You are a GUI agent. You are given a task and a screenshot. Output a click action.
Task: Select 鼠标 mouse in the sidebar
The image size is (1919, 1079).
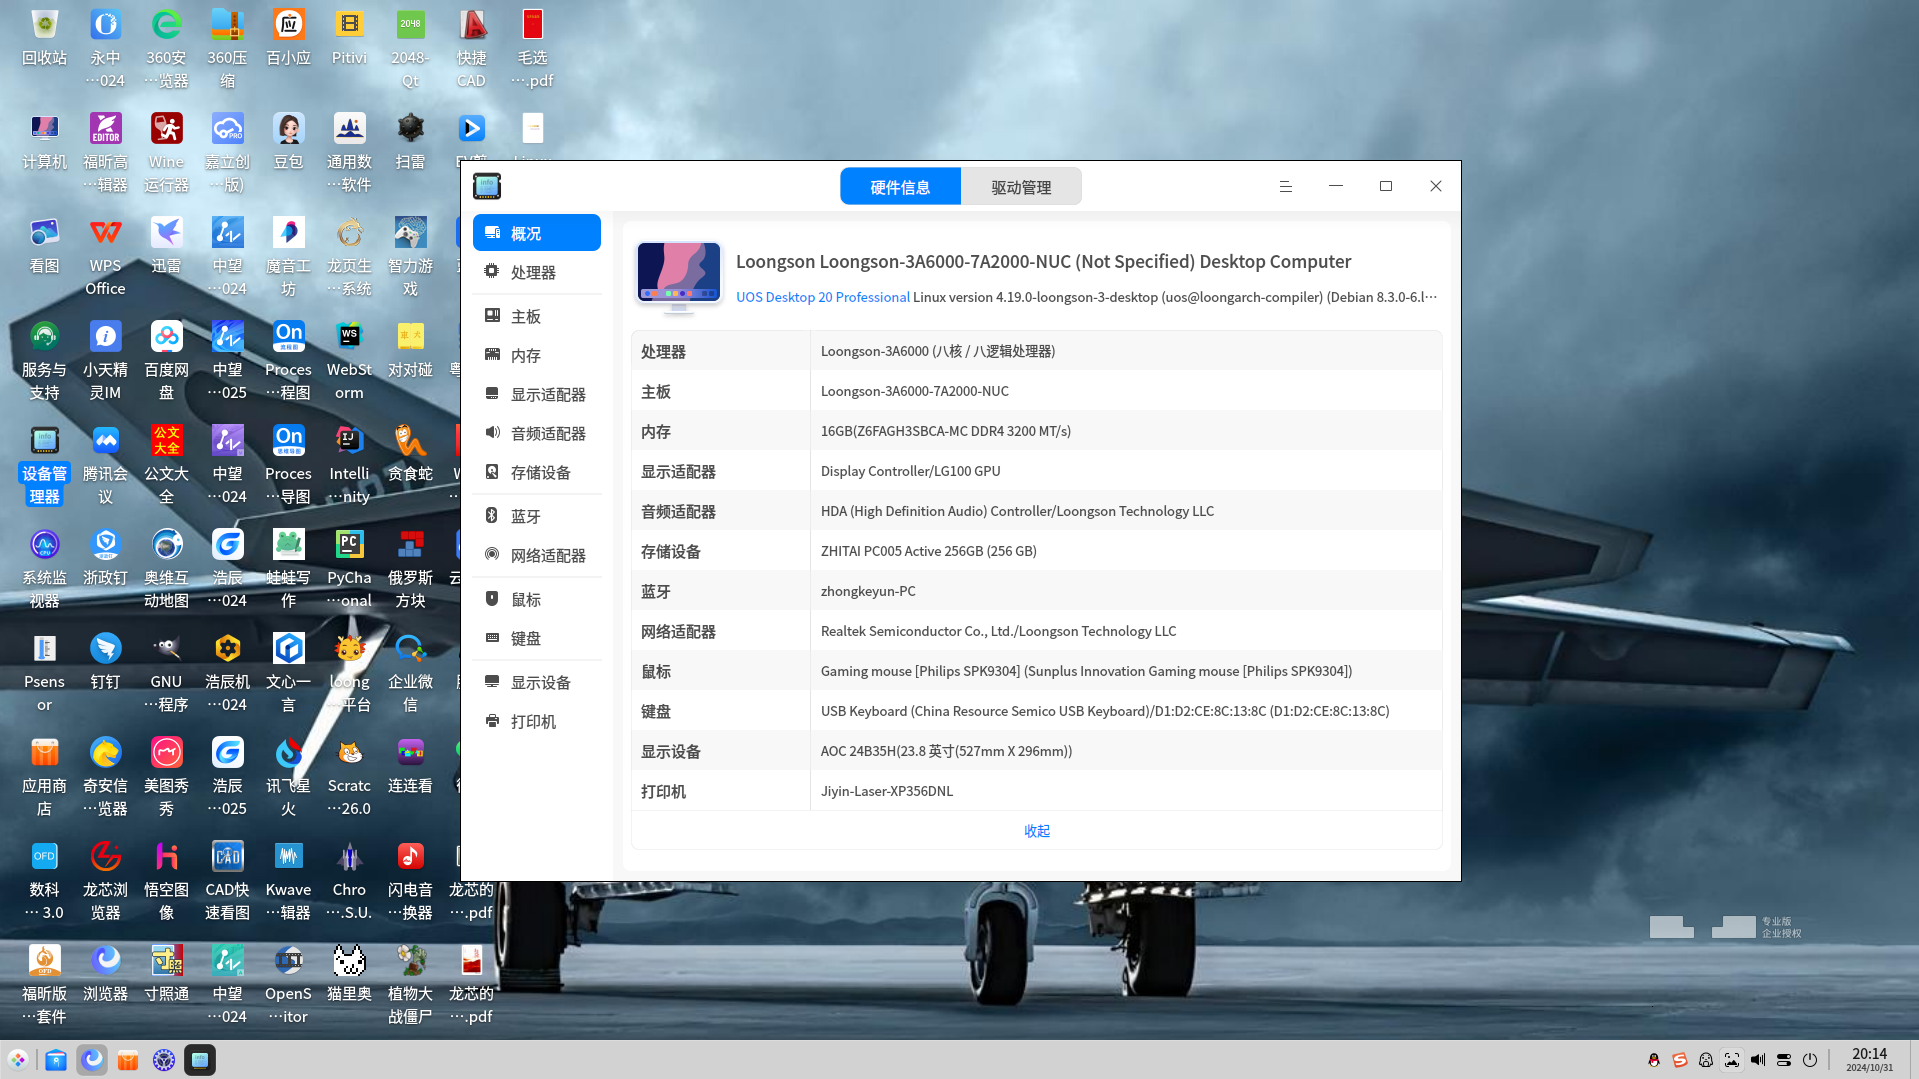(526, 599)
